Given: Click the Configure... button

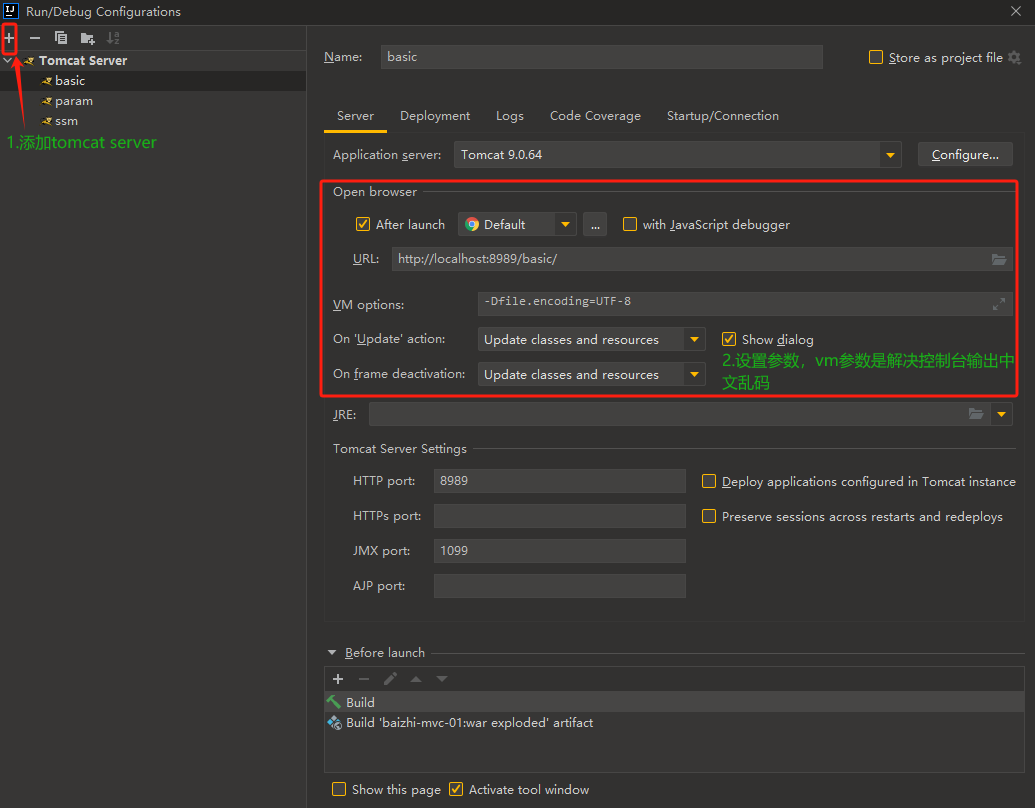Looking at the screenshot, I should pos(965,155).
